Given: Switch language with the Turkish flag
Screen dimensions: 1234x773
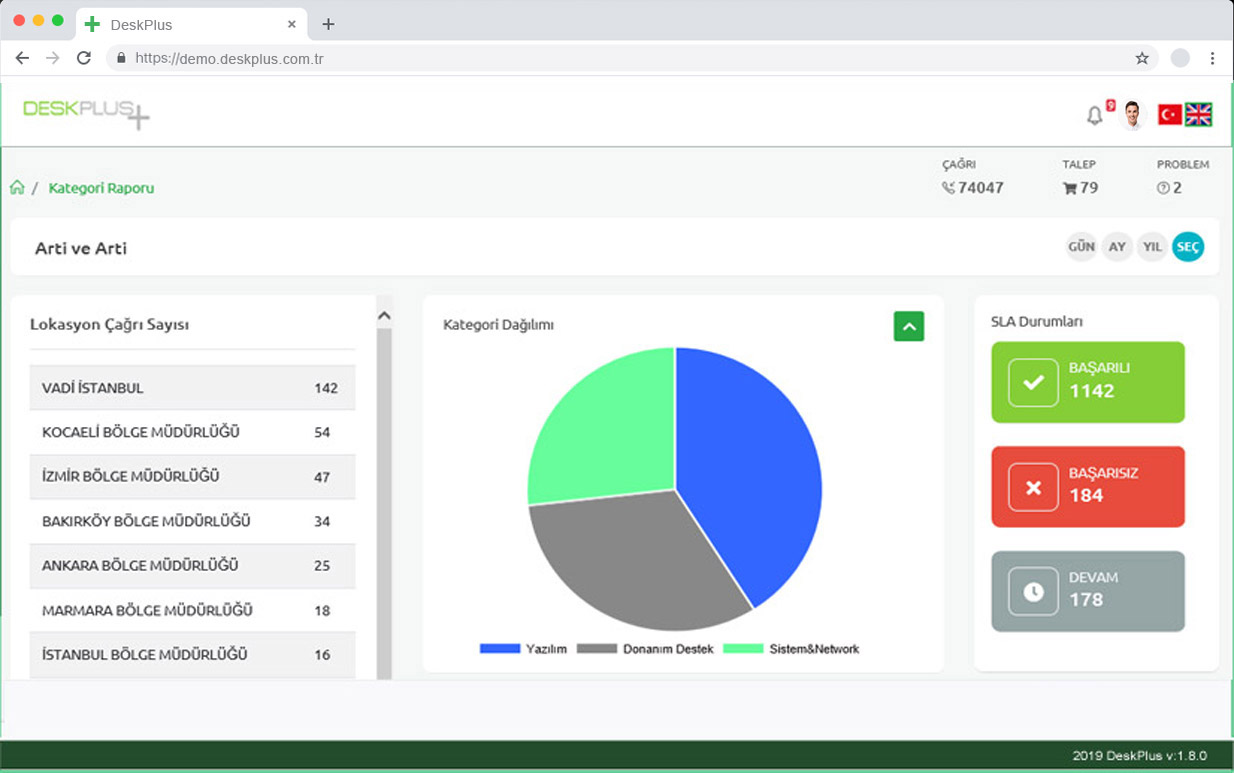Looking at the screenshot, I should click(1169, 115).
